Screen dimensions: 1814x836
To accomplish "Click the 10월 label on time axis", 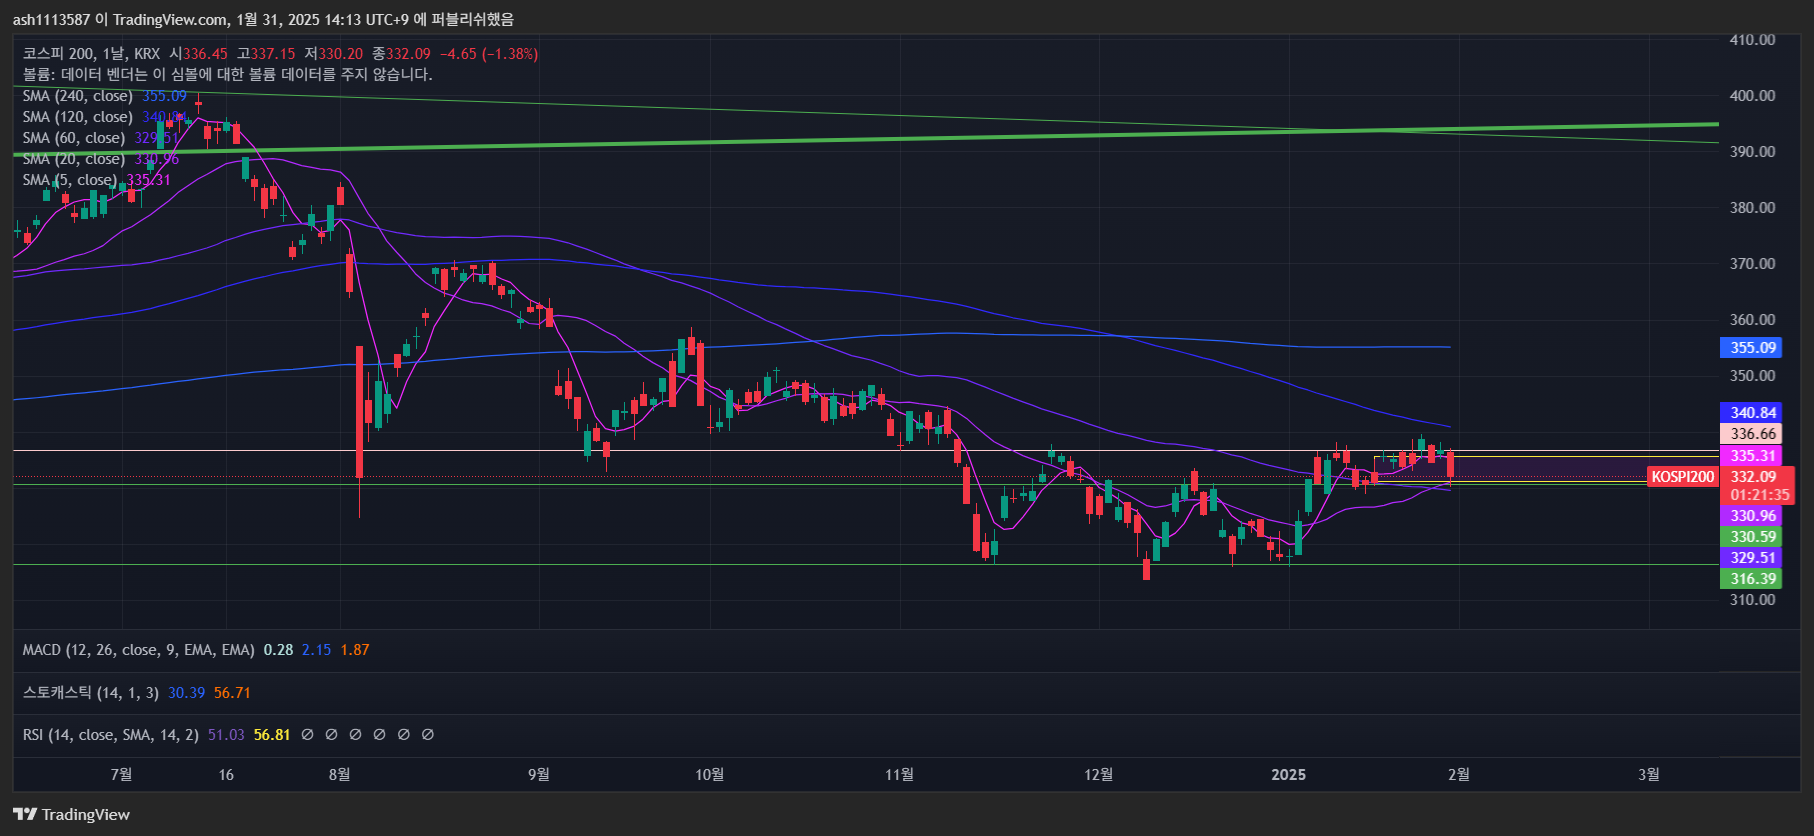I will click(709, 775).
